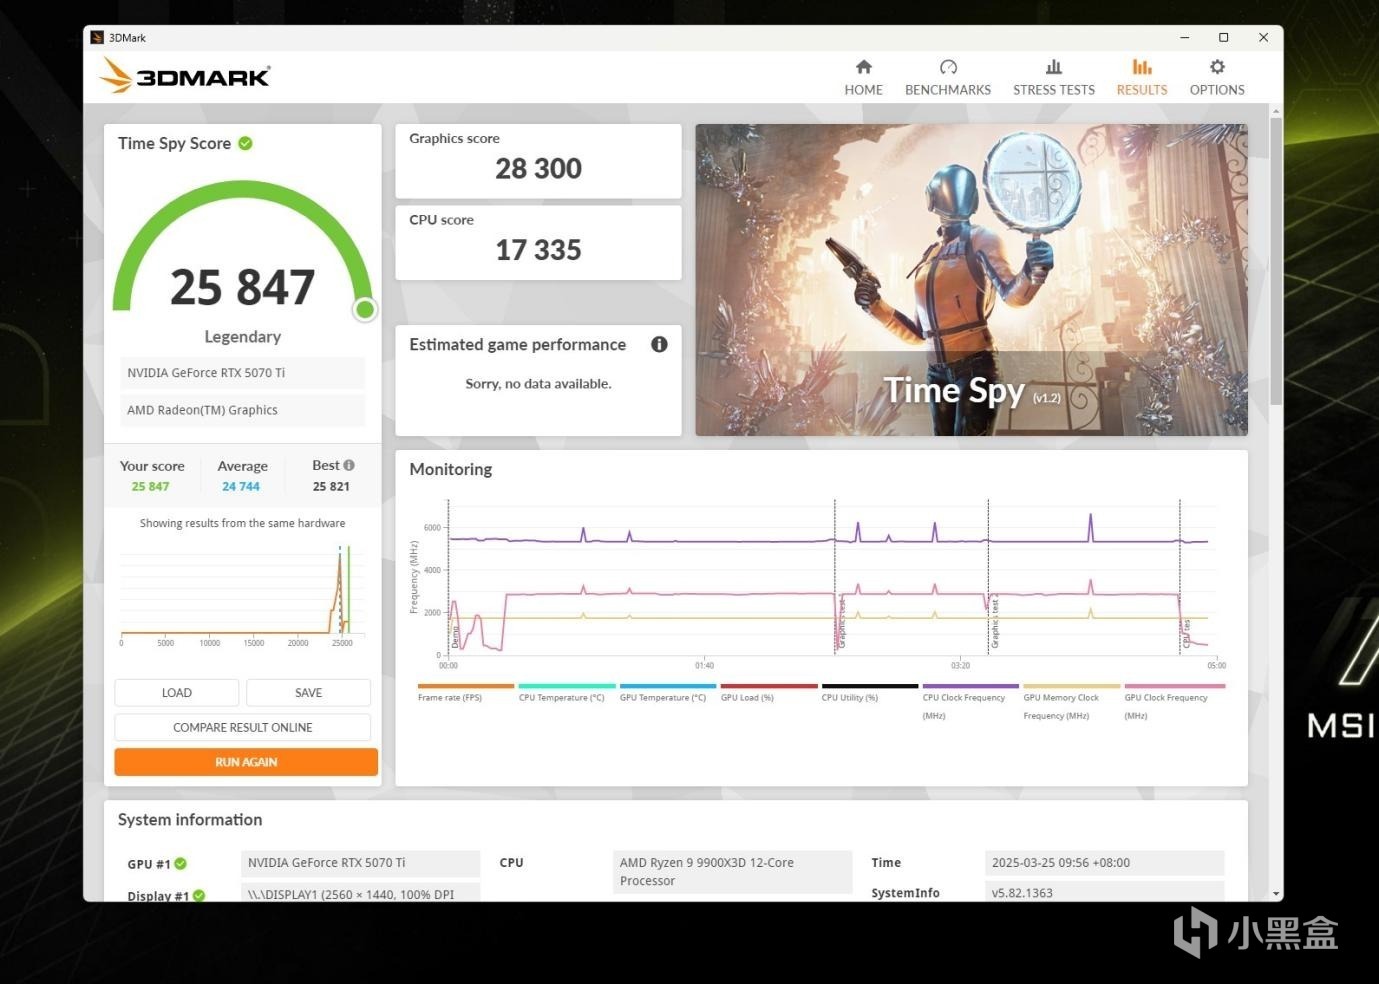The image size is (1379, 984).
Task: Click the Time value 2025-03-25 09:56
Action: click(1104, 863)
